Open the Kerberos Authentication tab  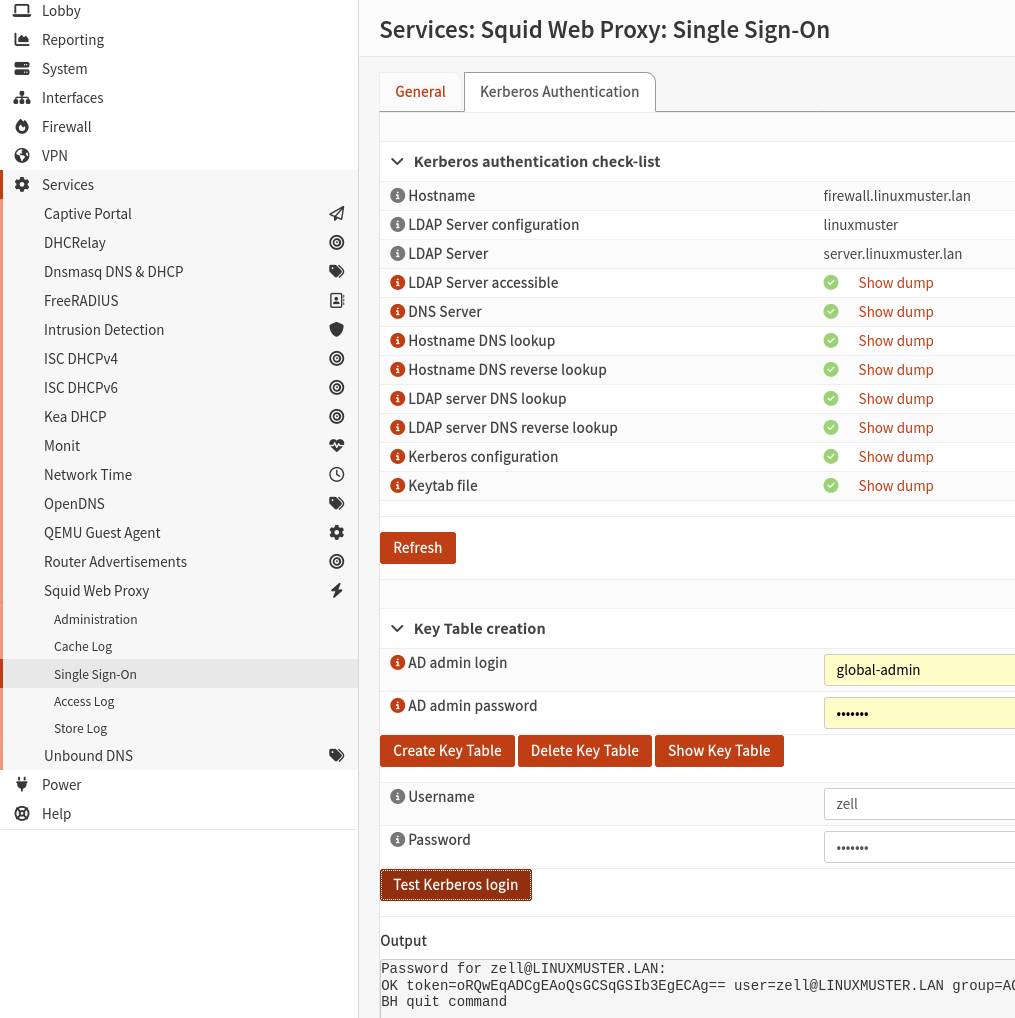(x=559, y=92)
